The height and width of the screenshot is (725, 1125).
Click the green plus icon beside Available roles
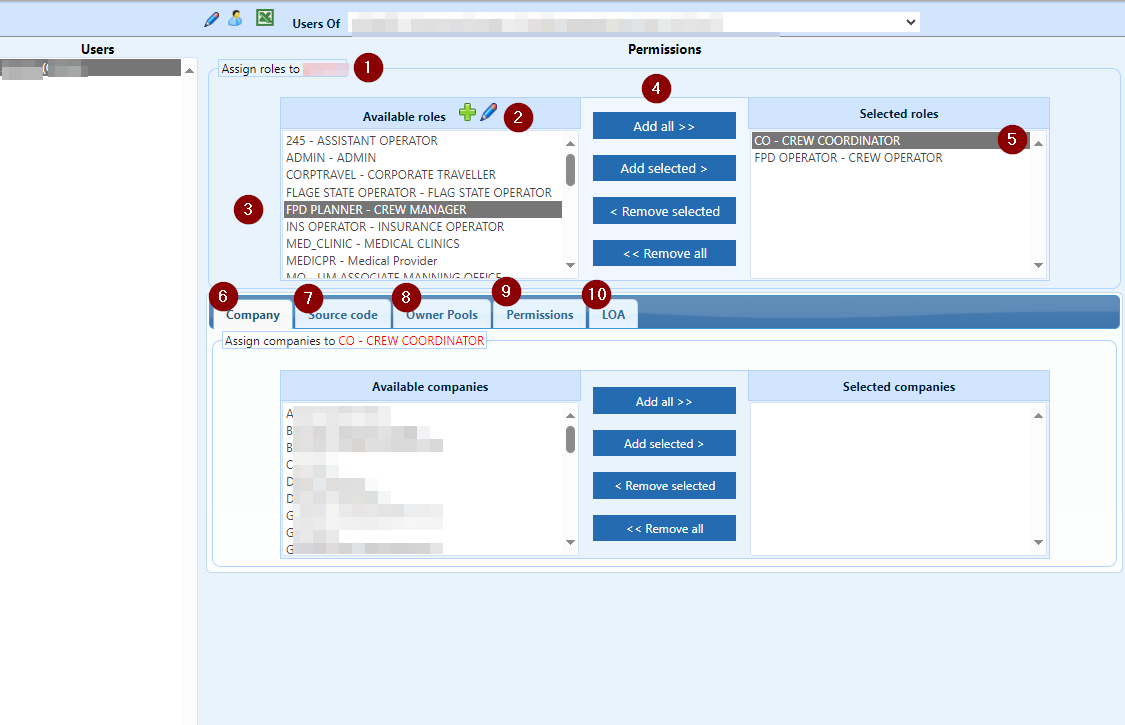(467, 113)
